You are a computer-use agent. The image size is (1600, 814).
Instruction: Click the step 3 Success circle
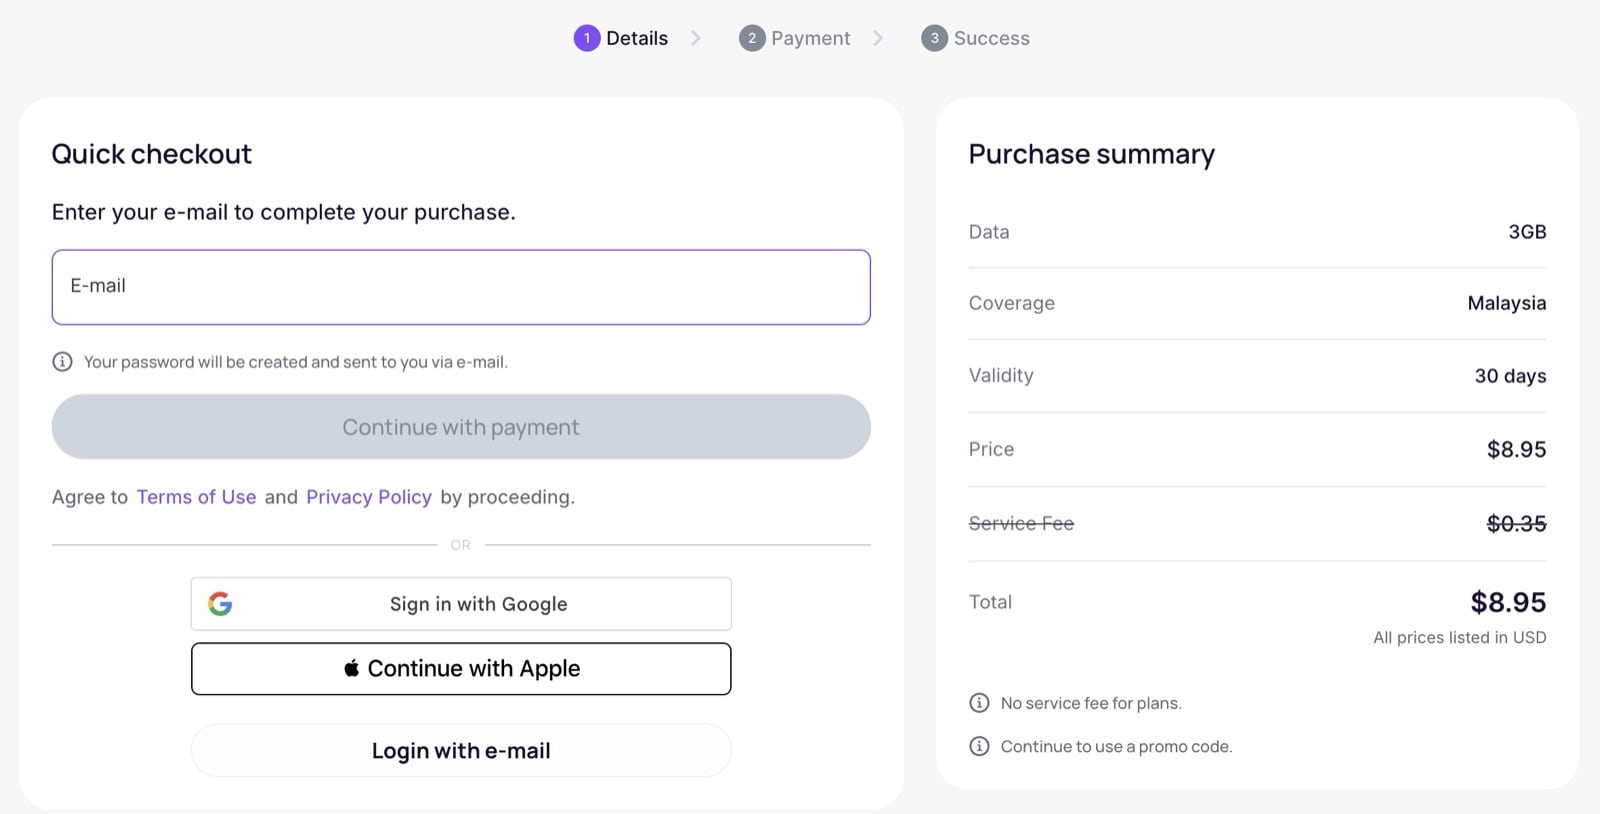[934, 38]
